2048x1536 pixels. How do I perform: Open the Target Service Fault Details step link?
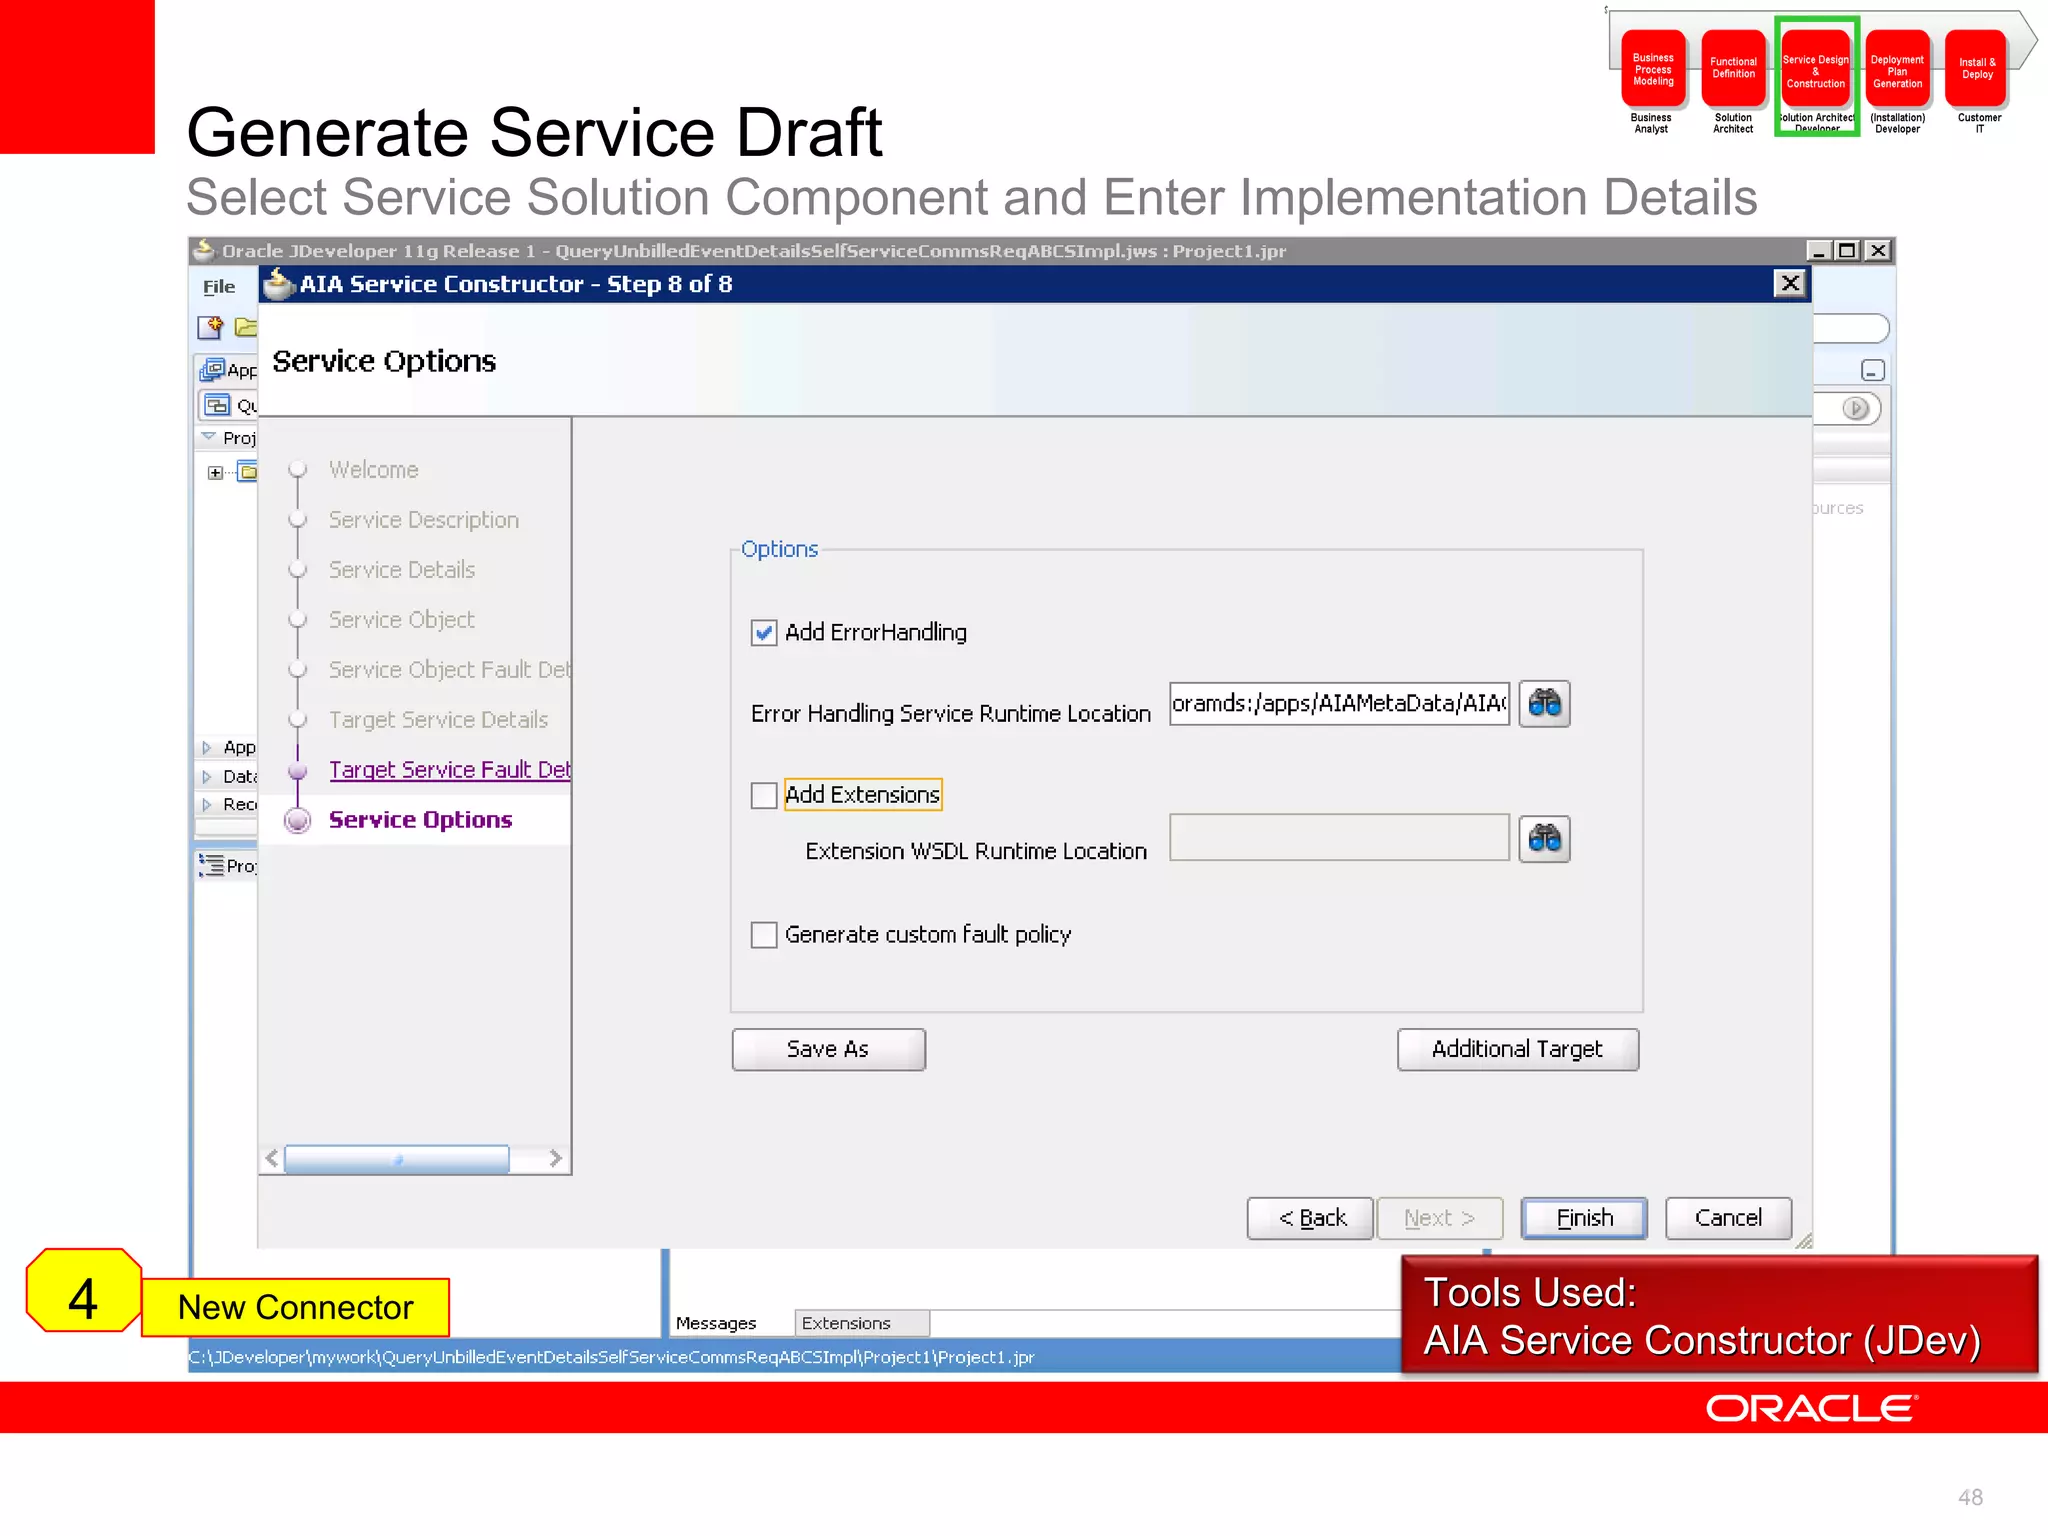tap(450, 770)
